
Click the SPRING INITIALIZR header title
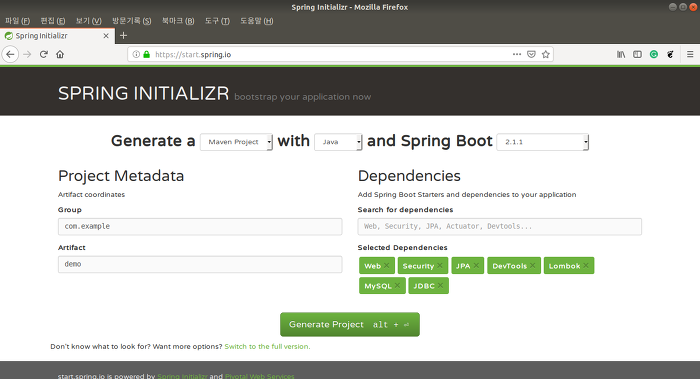tap(143, 94)
